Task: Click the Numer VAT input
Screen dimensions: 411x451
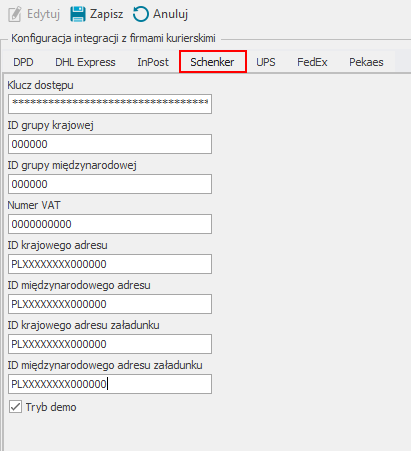Action: [x=110, y=224]
